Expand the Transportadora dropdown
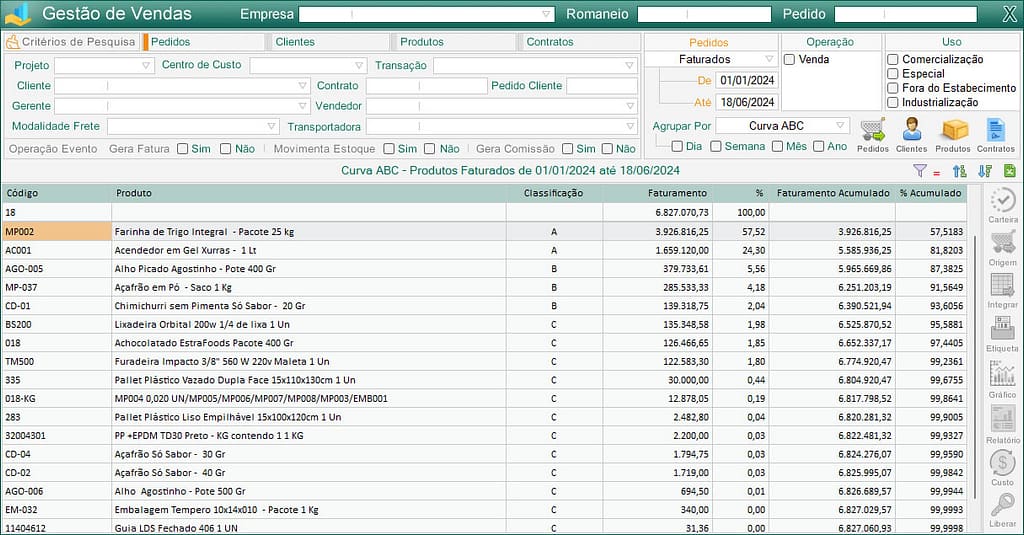Image resolution: width=1024 pixels, height=535 pixels. coord(630,126)
